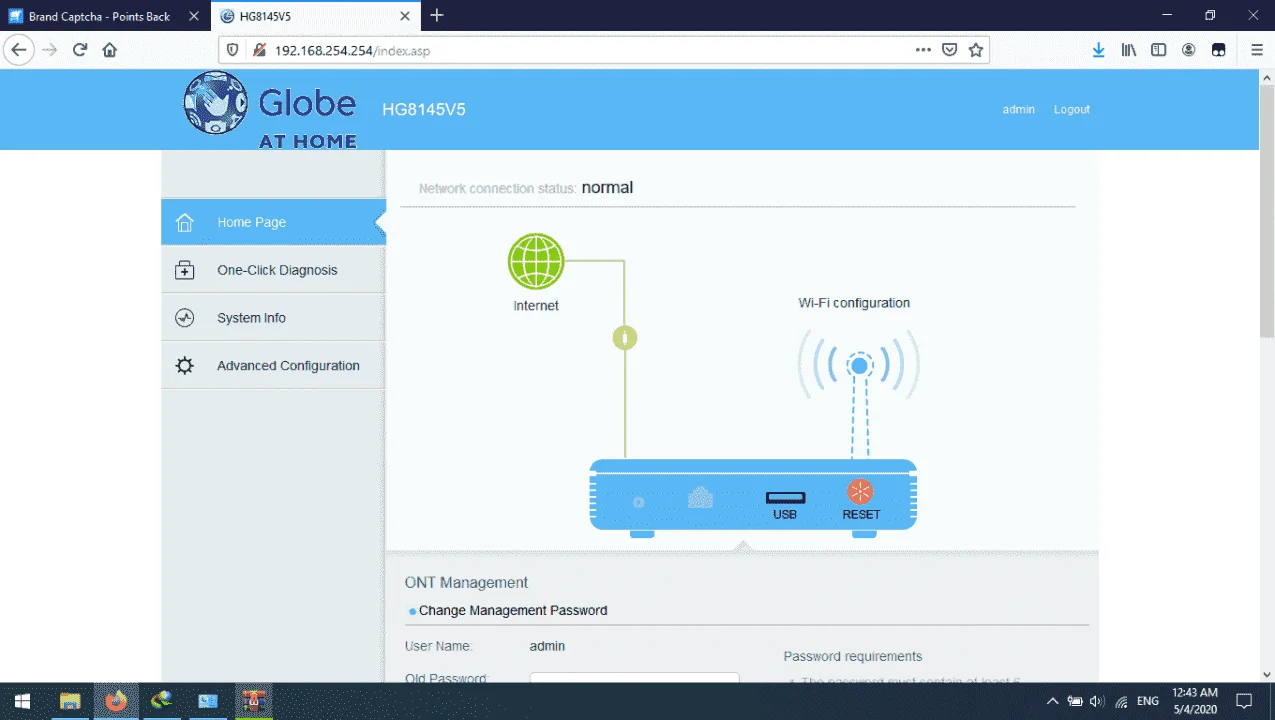Click the Wi-Fi configuration antenna icon

859,365
